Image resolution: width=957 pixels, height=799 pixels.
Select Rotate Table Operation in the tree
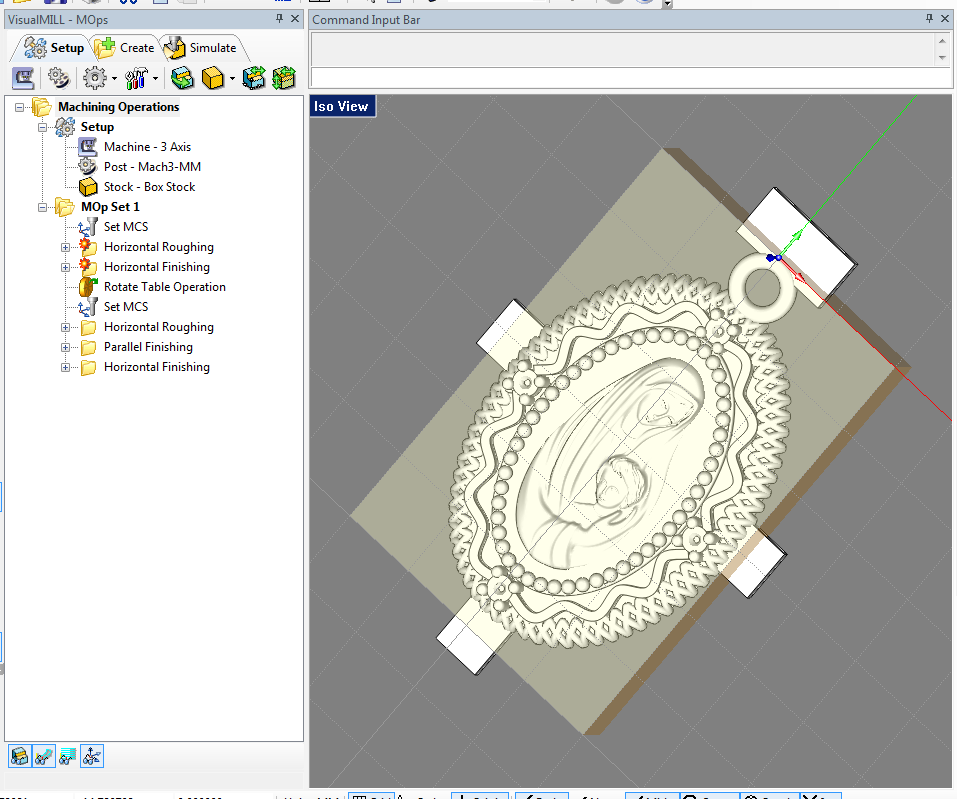pyautogui.click(x=164, y=287)
